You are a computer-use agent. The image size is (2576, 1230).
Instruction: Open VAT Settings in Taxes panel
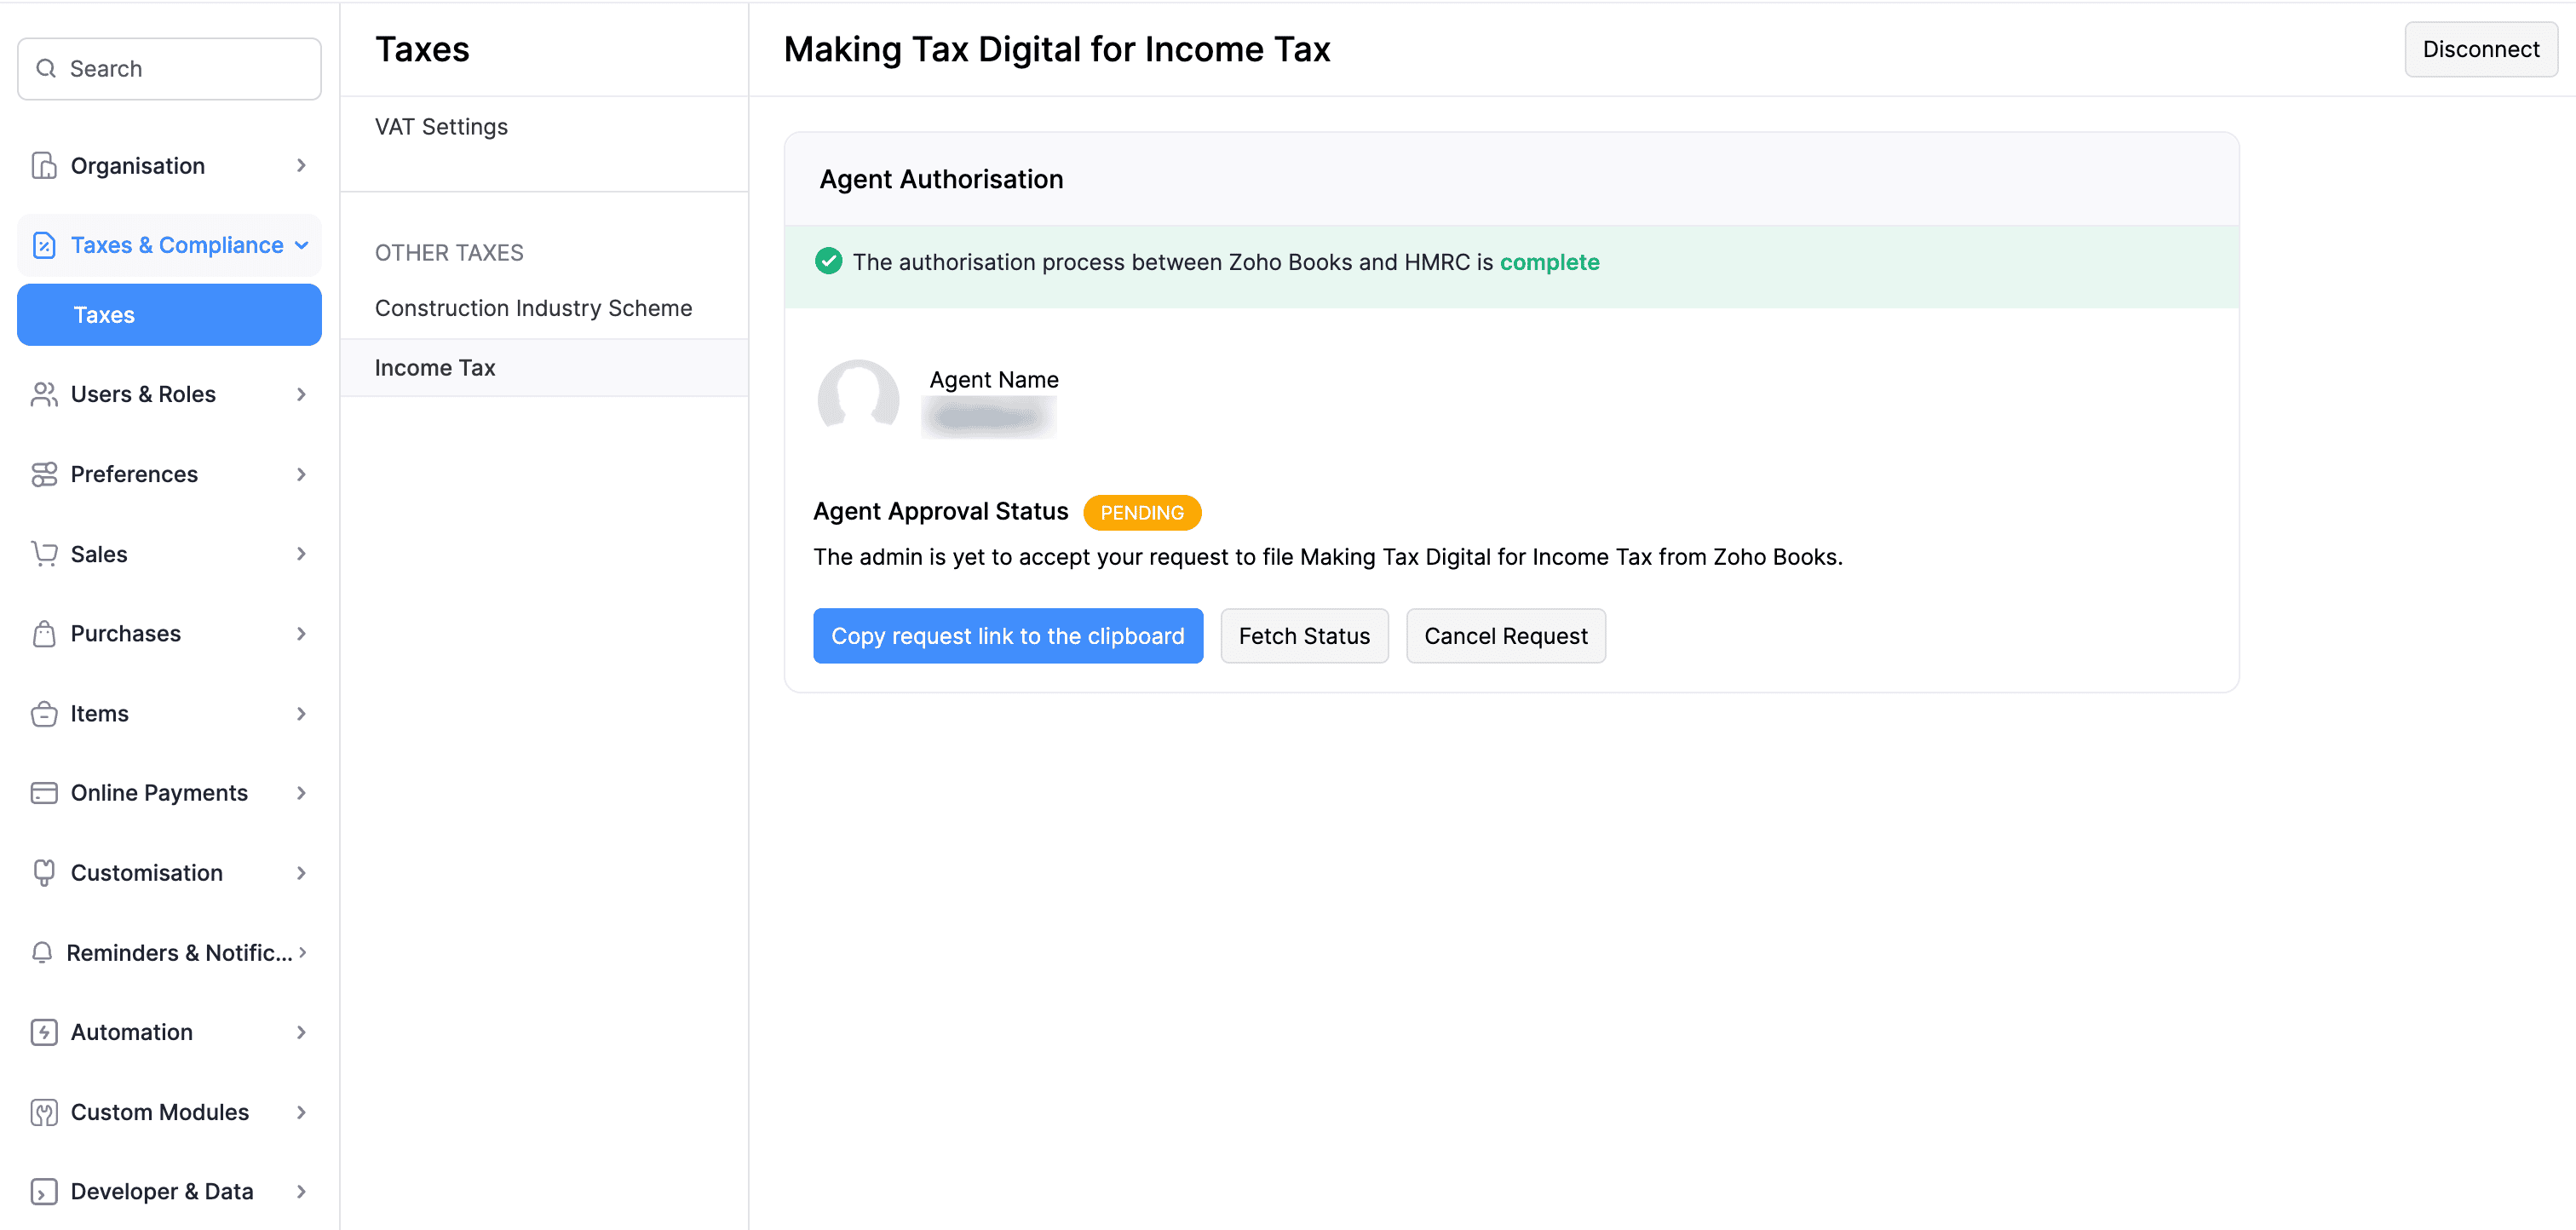[x=441, y=127]
